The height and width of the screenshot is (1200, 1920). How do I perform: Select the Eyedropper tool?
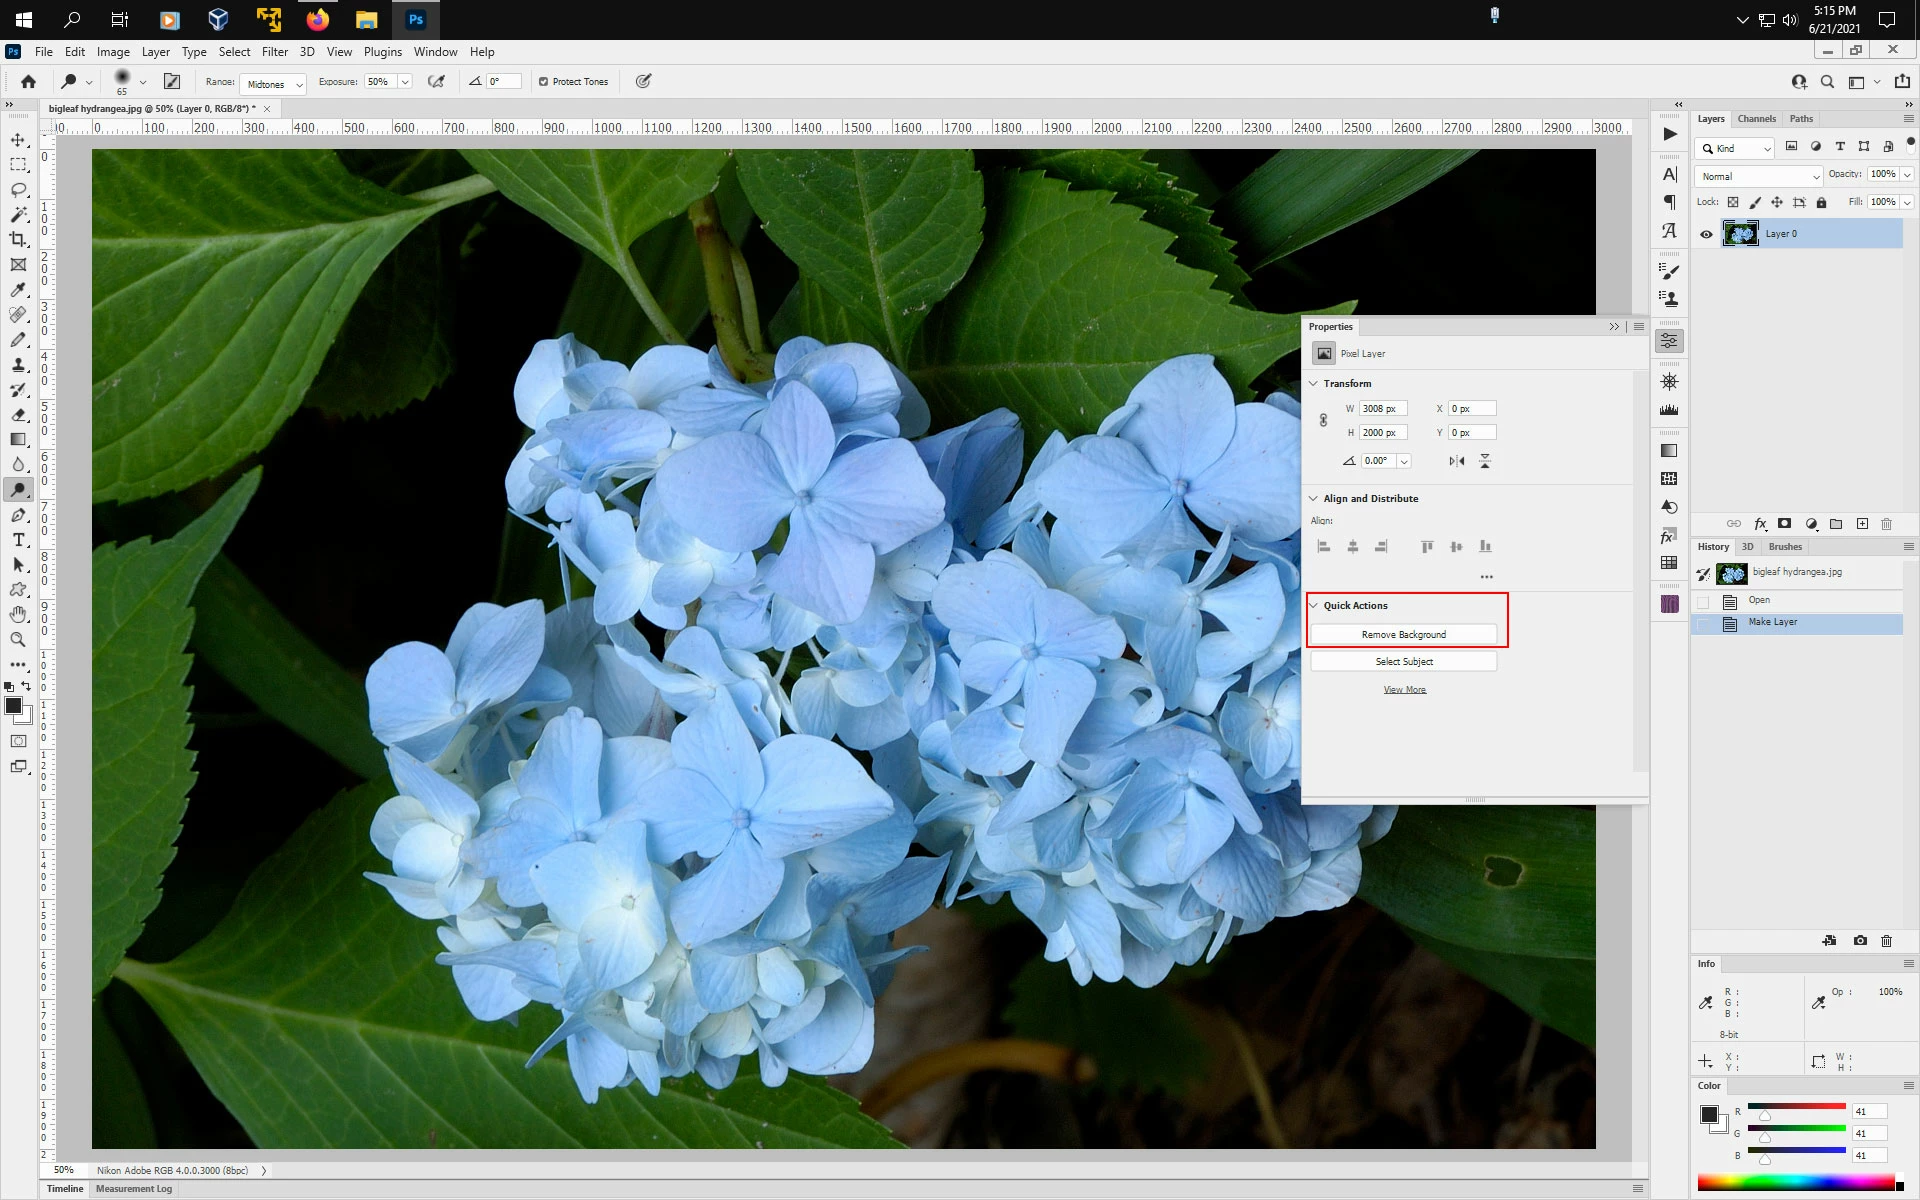pyautogui.click(x=18, y=290)
